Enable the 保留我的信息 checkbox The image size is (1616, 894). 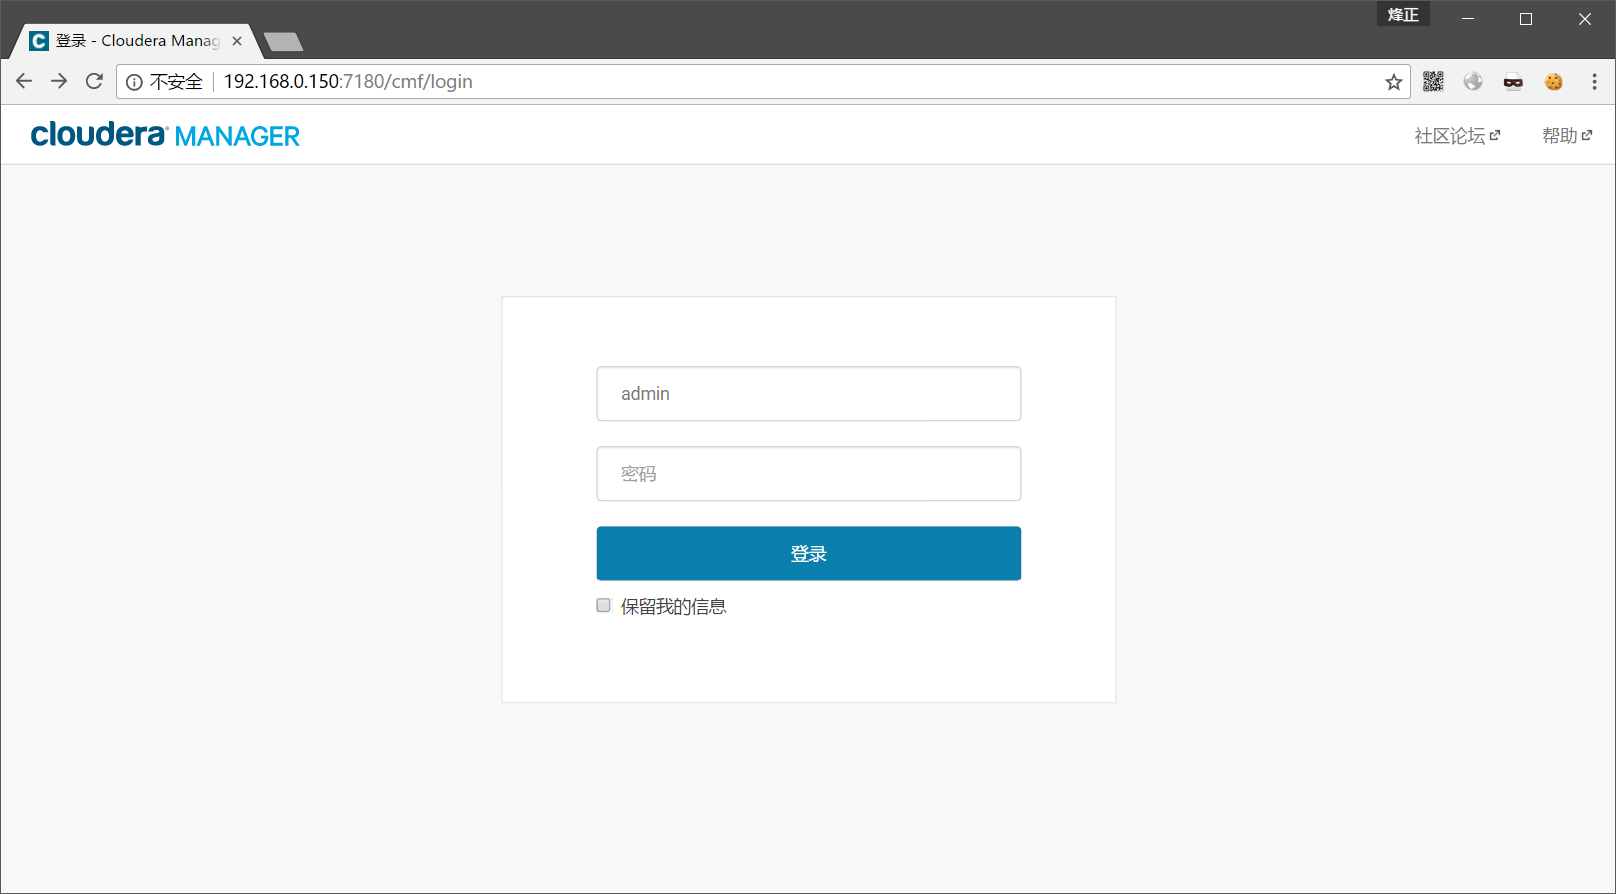[x=603, y=605]
